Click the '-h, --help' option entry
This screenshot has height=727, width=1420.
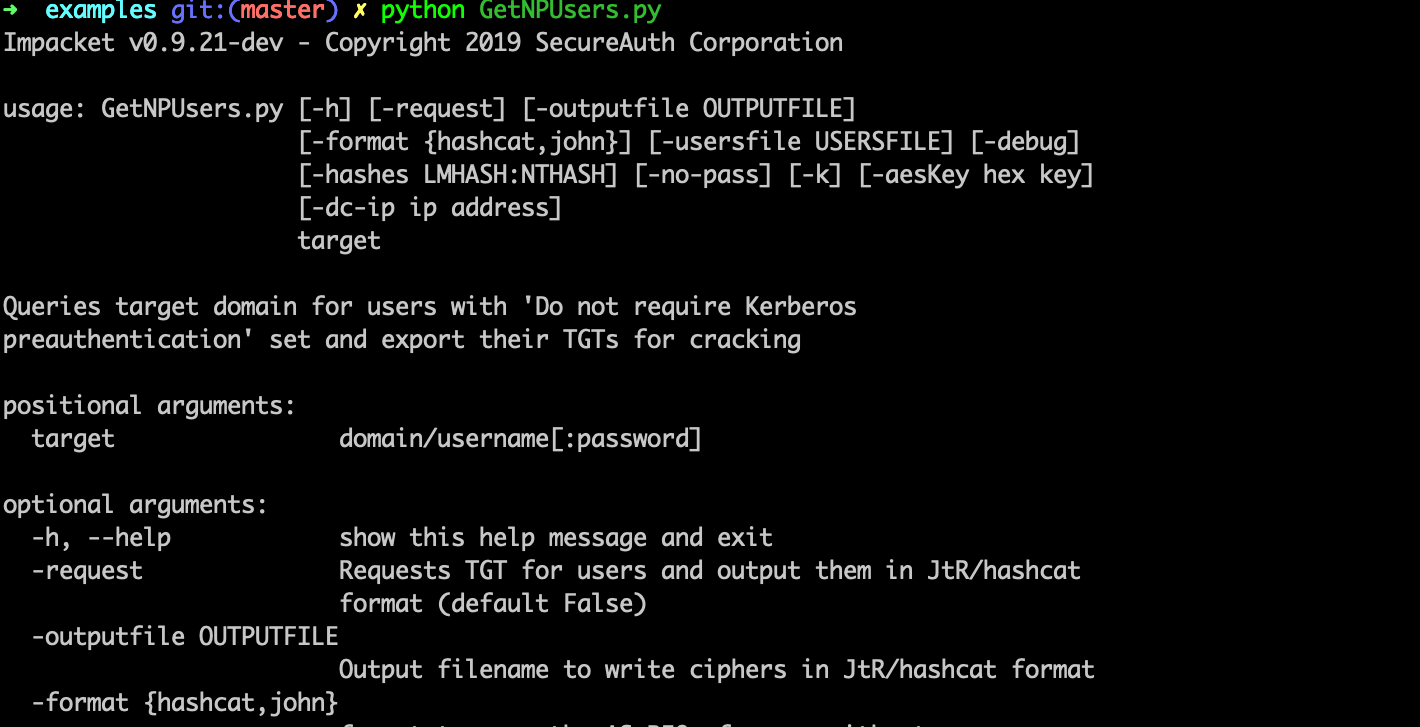click(101, 538)
